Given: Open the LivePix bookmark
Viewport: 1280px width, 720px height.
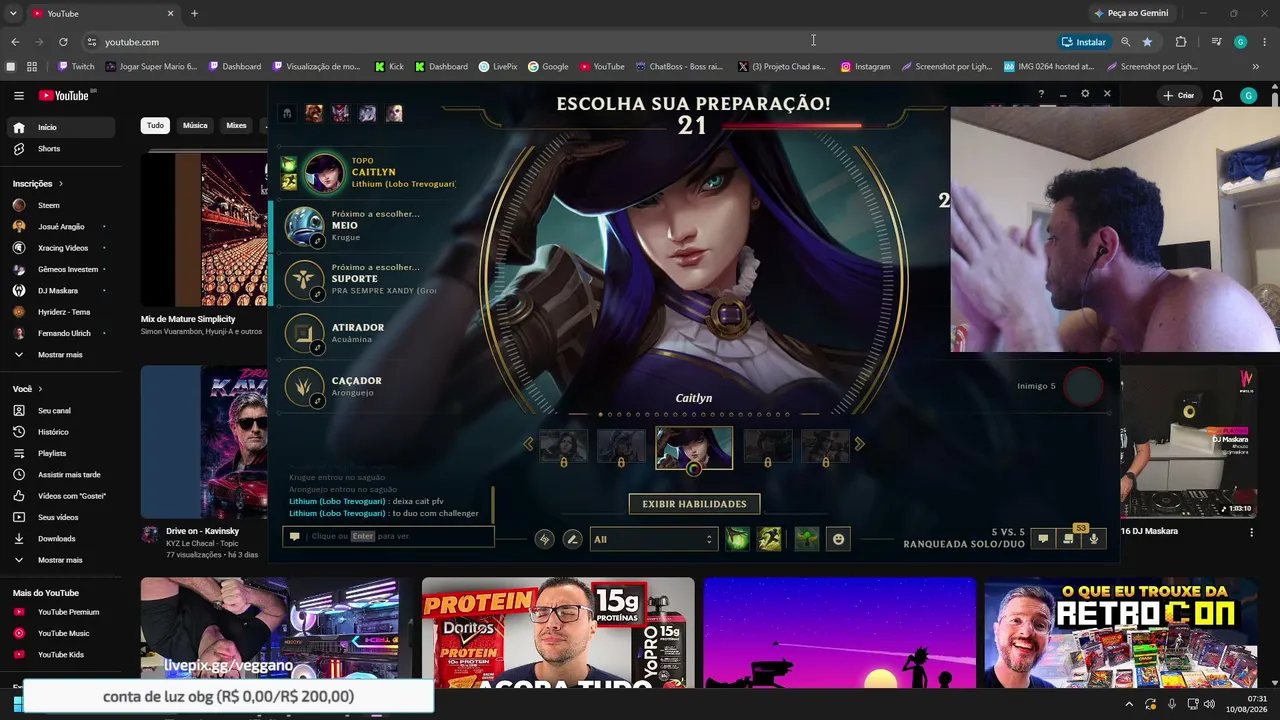Looking at the screenshot, I should pyautogui.click(x=498, y=67).
